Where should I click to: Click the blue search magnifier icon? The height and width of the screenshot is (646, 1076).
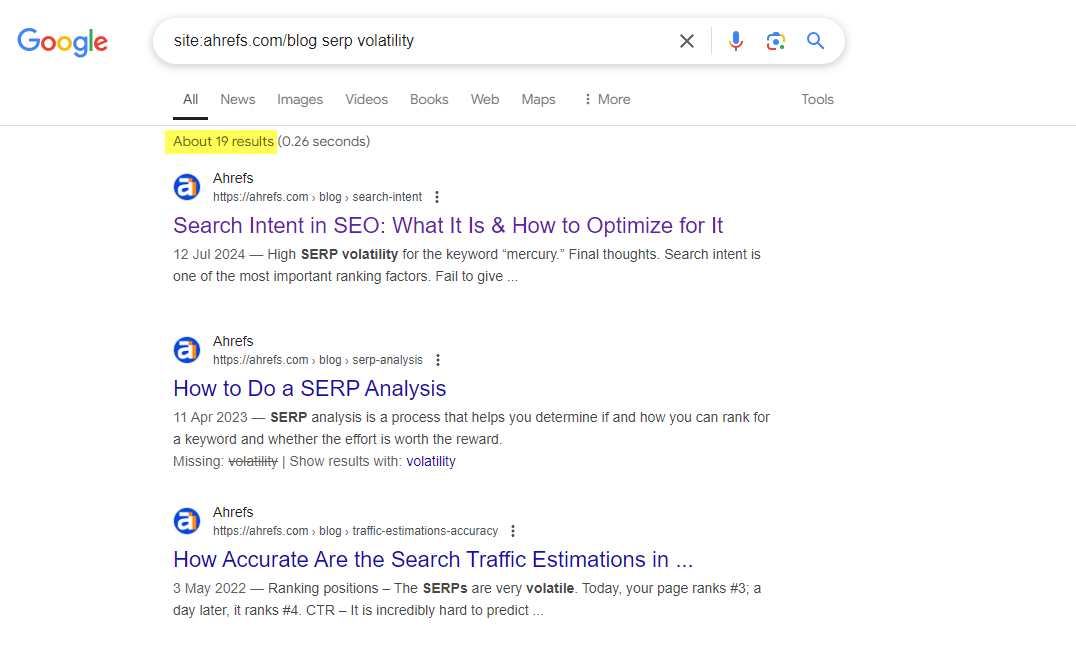(x=815, y=40)
